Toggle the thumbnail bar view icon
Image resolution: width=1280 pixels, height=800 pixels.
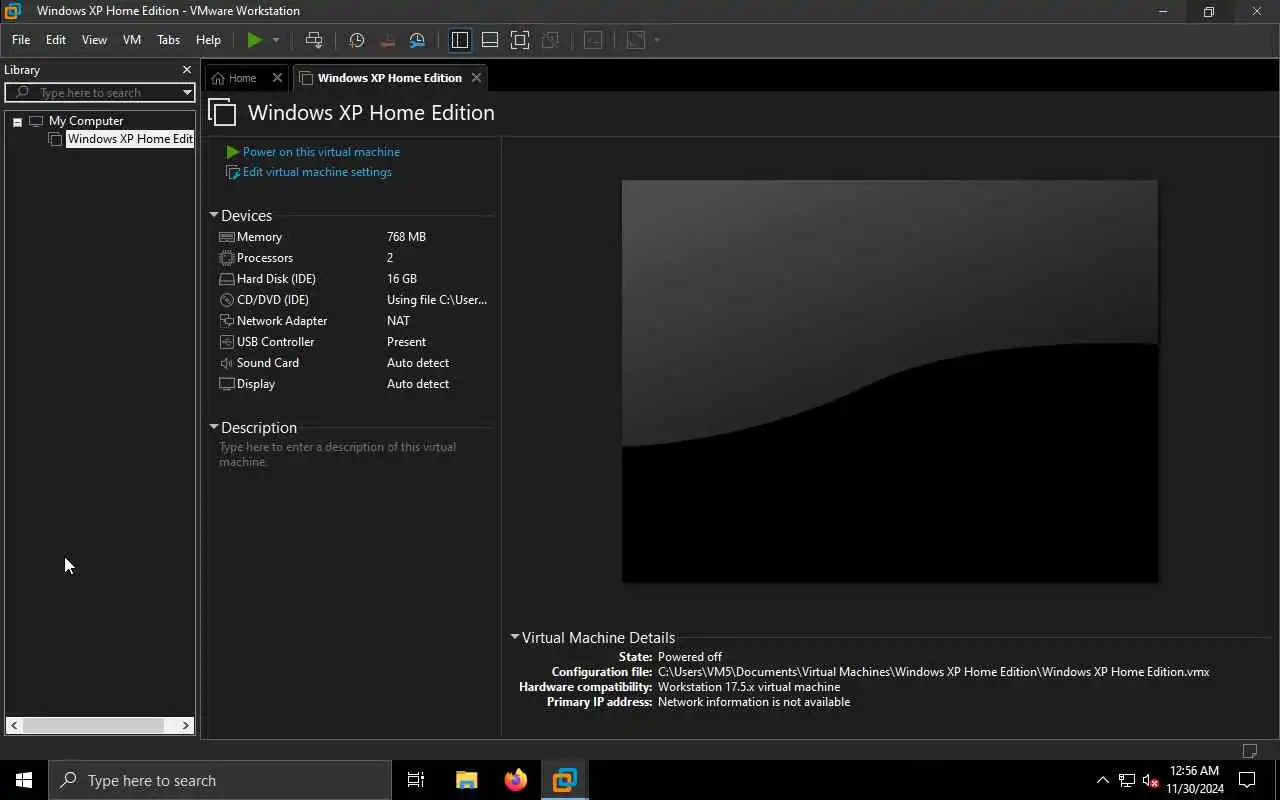click(490, 40)
